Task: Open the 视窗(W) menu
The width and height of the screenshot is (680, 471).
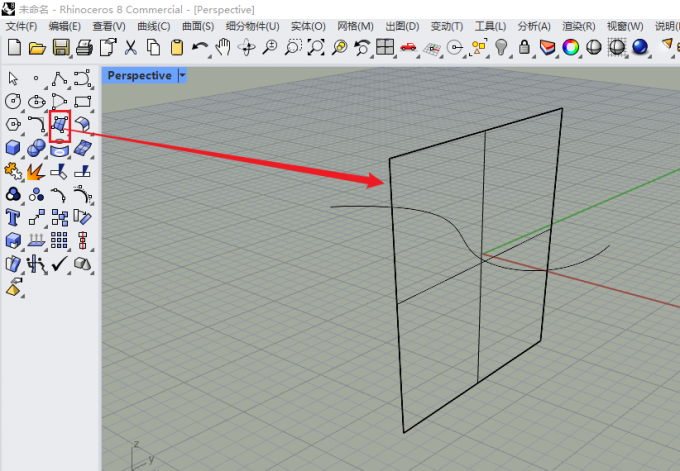Action: coord(625,26)
